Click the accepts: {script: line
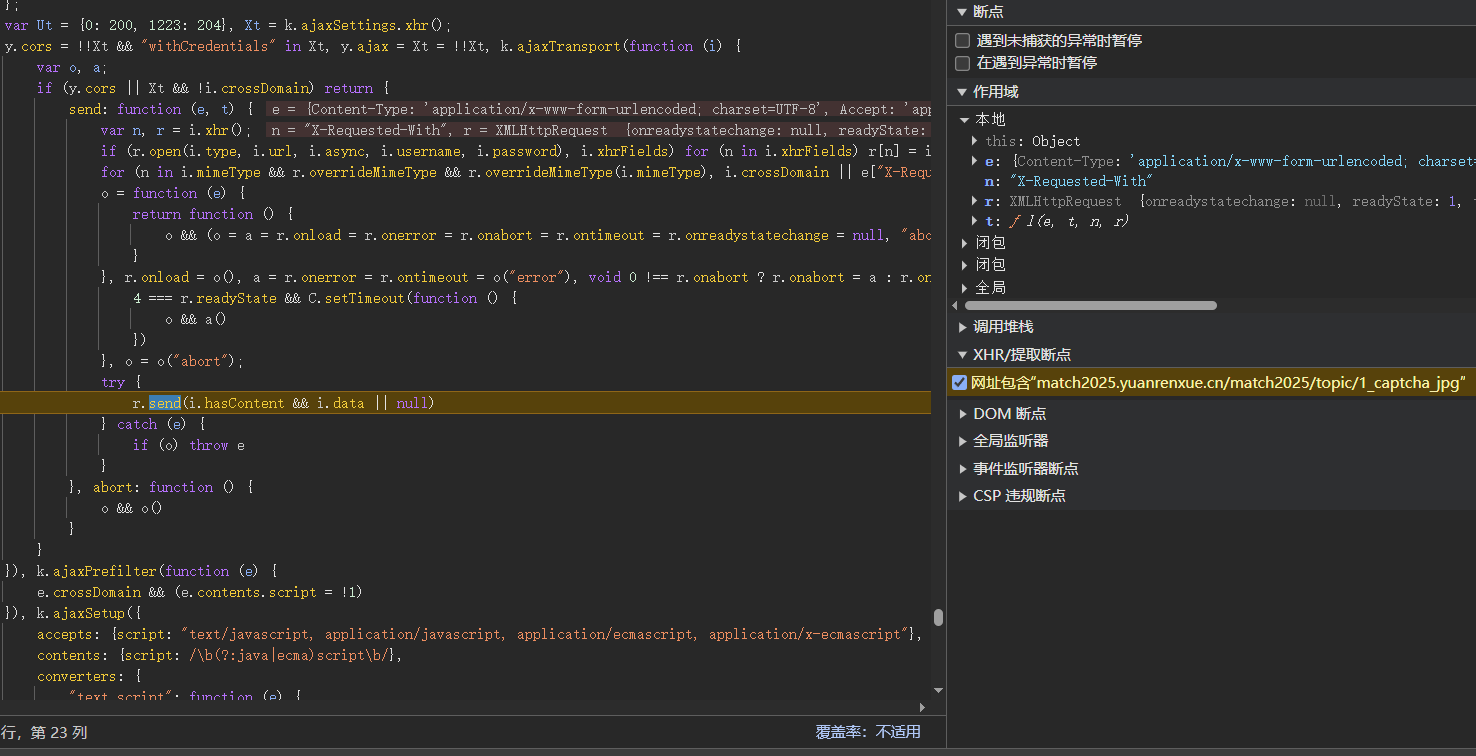This screenshot has width=1476, height=756. click(x=480, y=634)
